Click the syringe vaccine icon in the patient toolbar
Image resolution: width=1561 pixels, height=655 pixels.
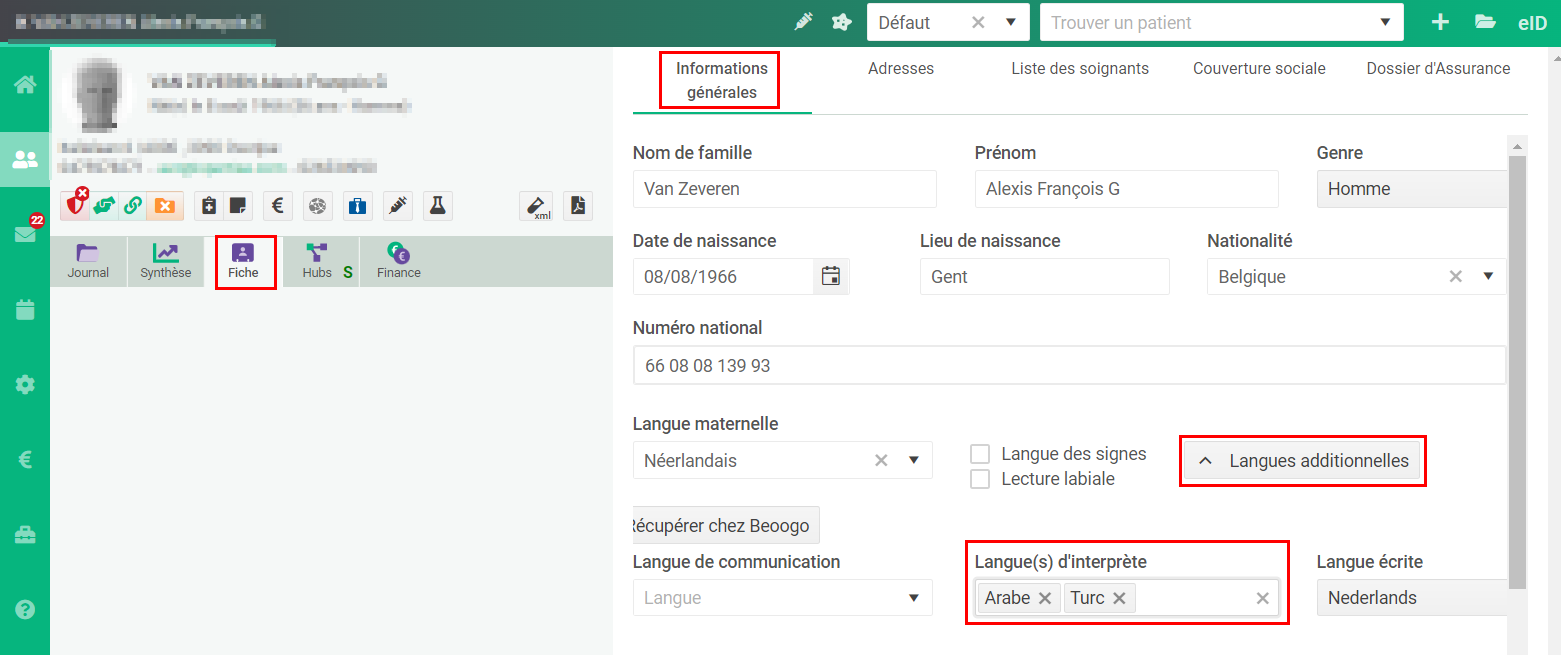click(398, 206)
